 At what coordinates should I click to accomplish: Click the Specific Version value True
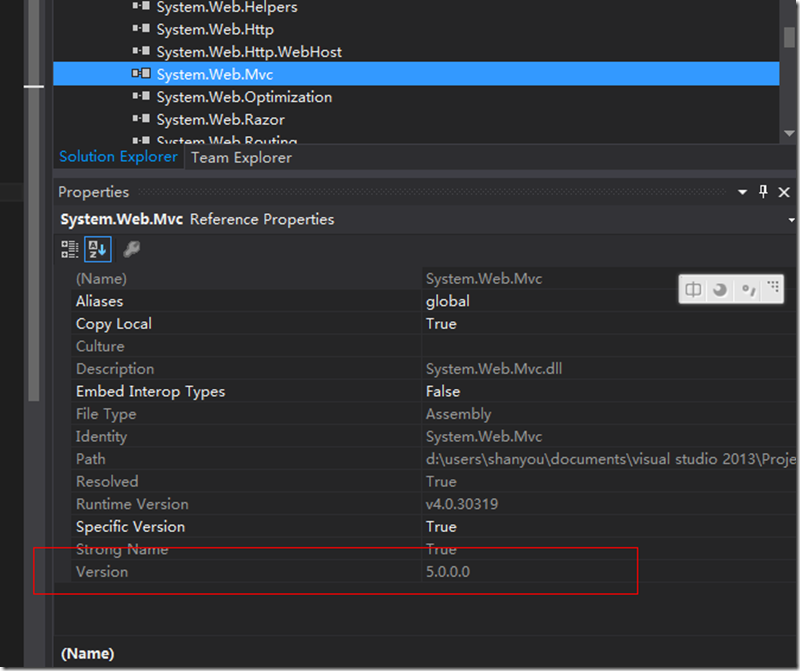[x=441, y=526]
